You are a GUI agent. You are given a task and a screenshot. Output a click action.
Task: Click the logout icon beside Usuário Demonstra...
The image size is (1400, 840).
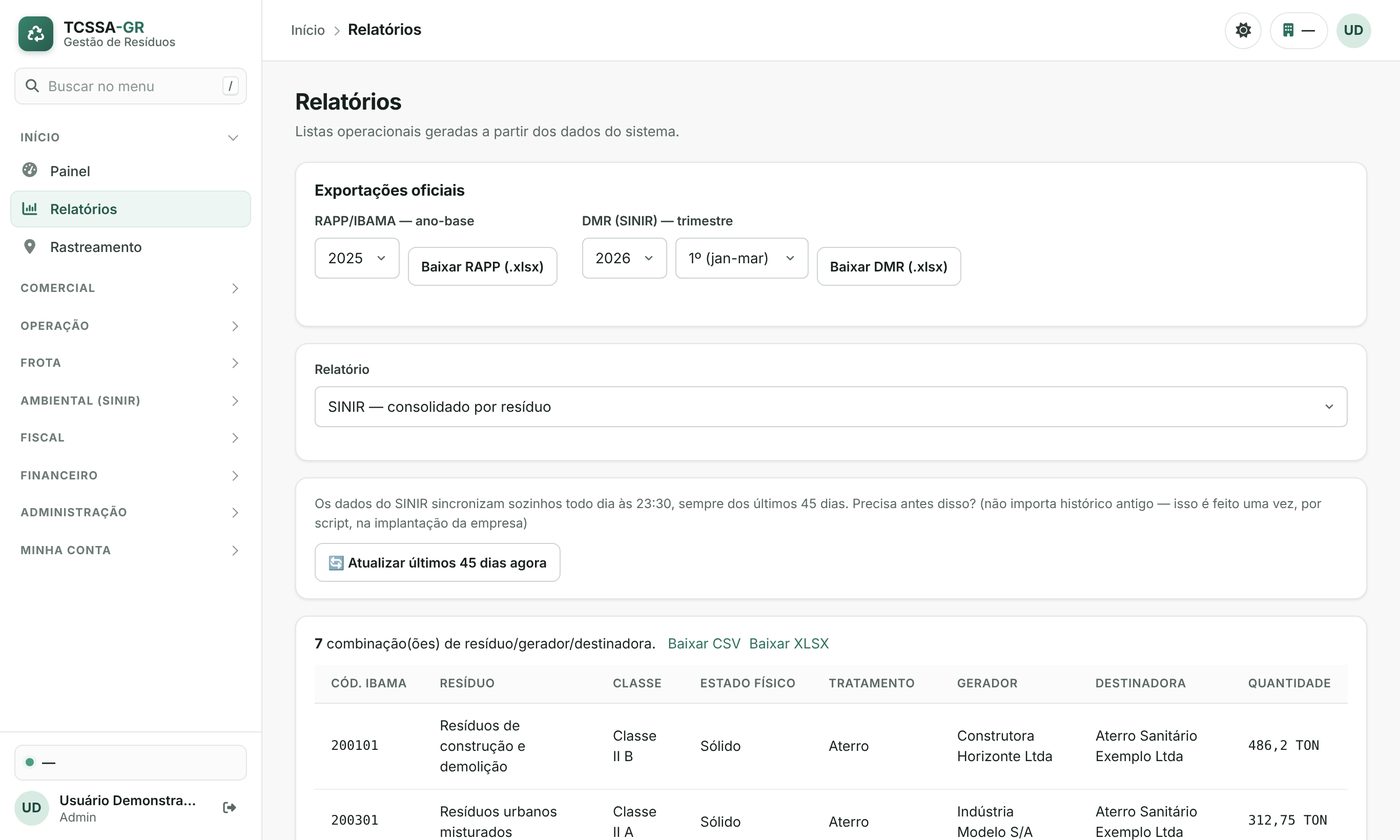229,807
